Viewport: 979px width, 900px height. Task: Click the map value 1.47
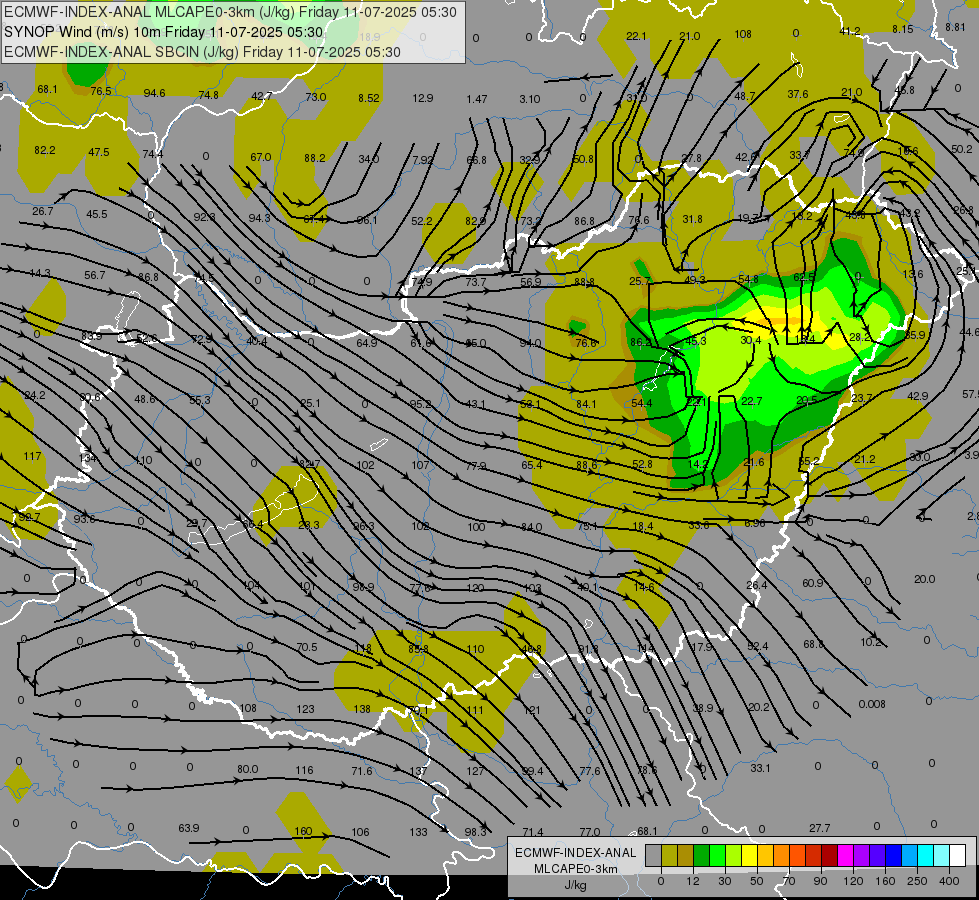(476, 99)
